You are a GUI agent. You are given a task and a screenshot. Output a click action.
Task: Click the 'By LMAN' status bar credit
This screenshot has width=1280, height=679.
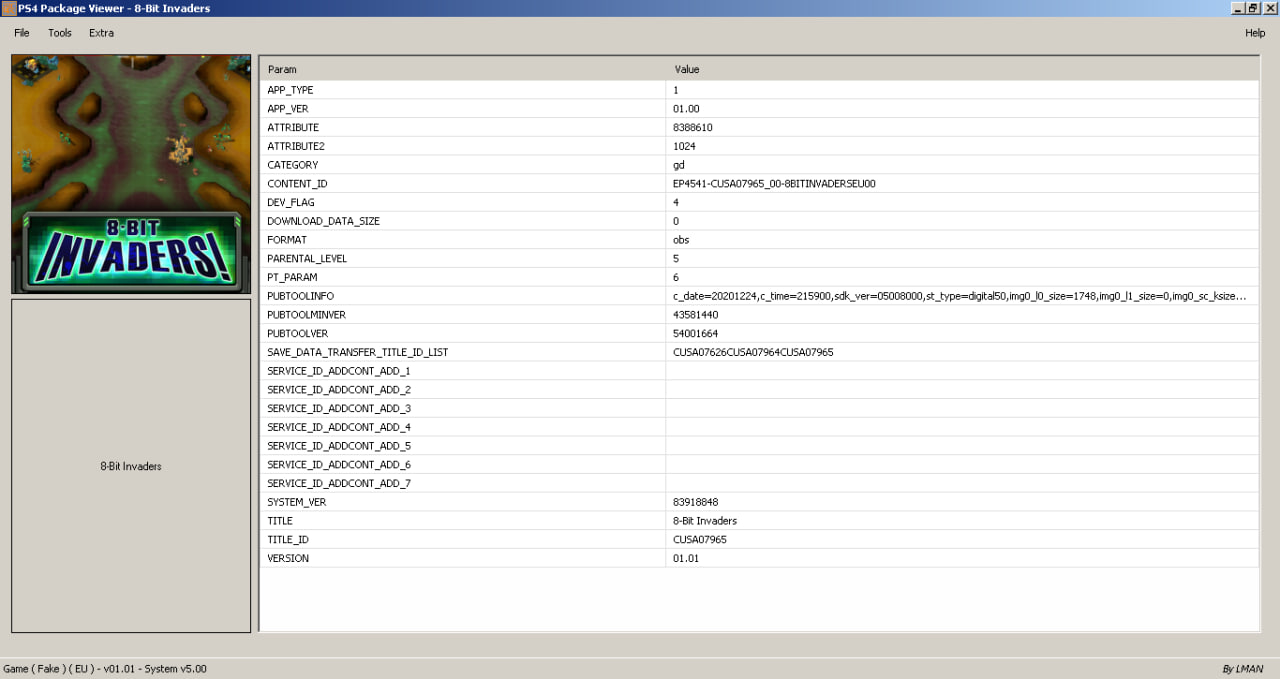[1242, 669]
